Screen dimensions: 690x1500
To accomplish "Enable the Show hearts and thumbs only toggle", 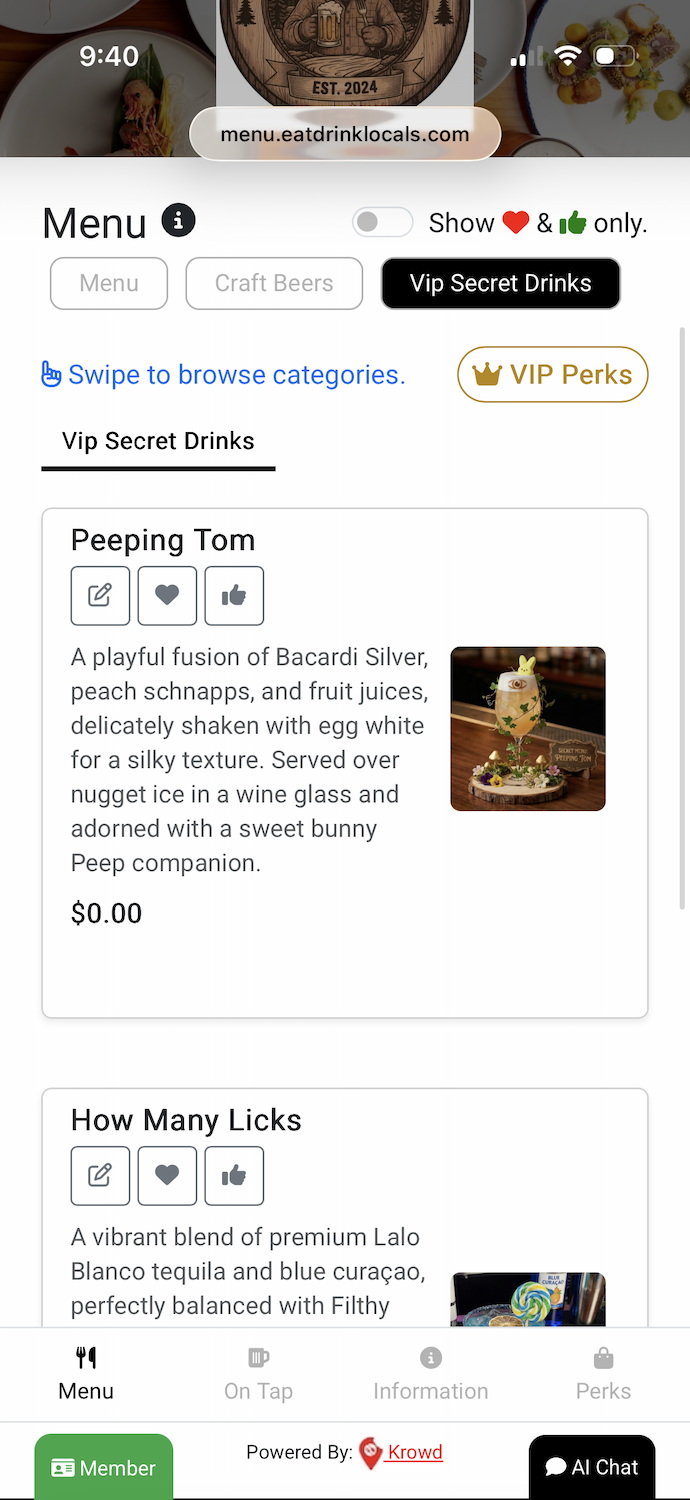I will click(382, 222).
